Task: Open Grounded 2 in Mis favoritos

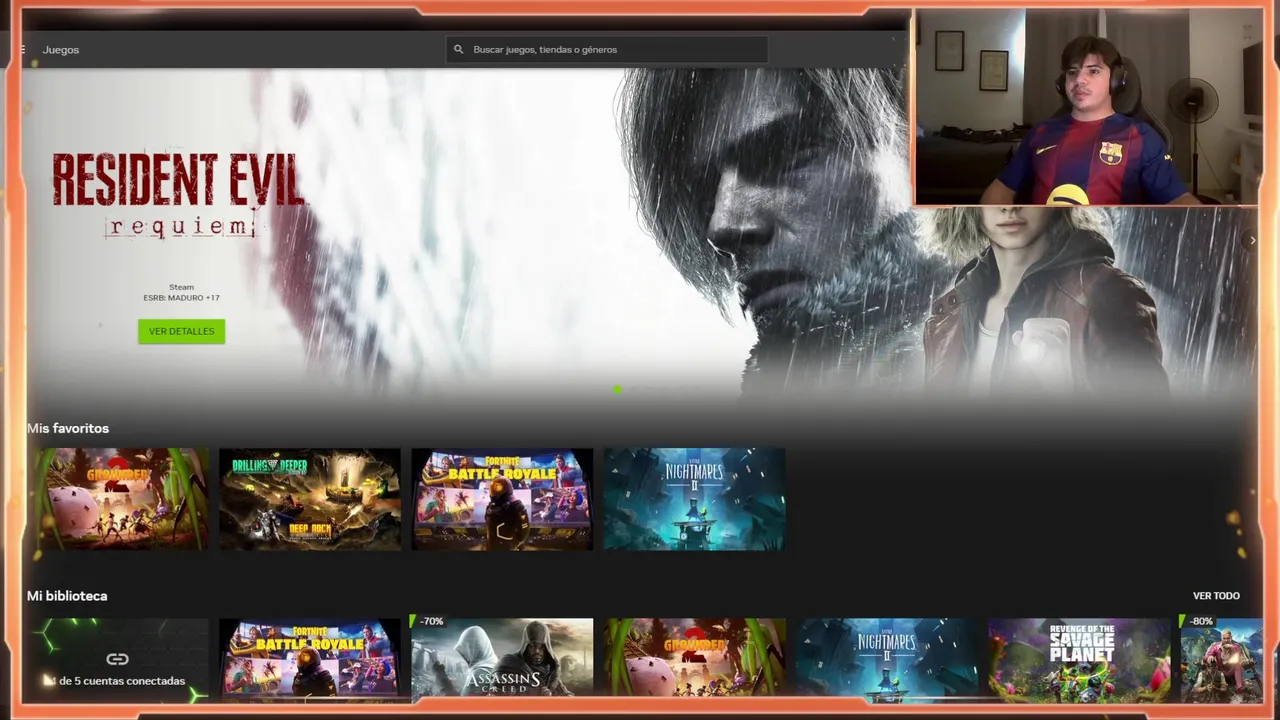Action: 118,499
